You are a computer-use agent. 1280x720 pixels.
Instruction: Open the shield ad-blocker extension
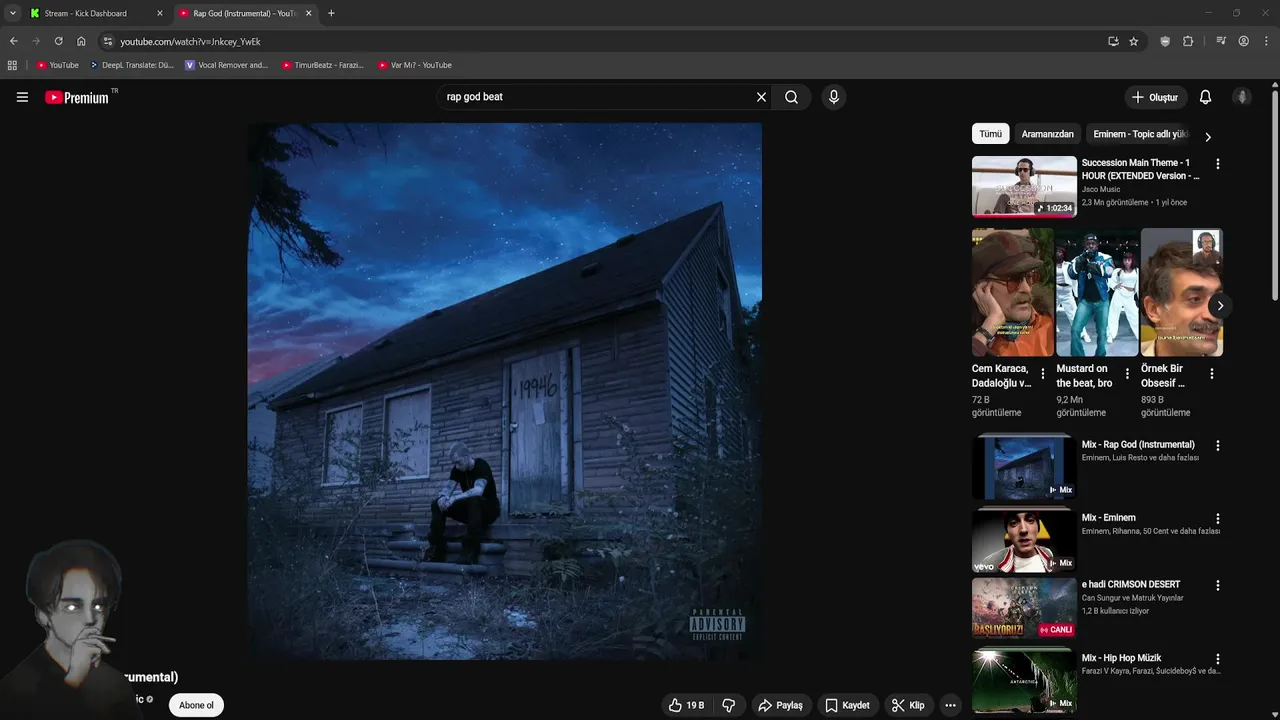point(1165,41)
